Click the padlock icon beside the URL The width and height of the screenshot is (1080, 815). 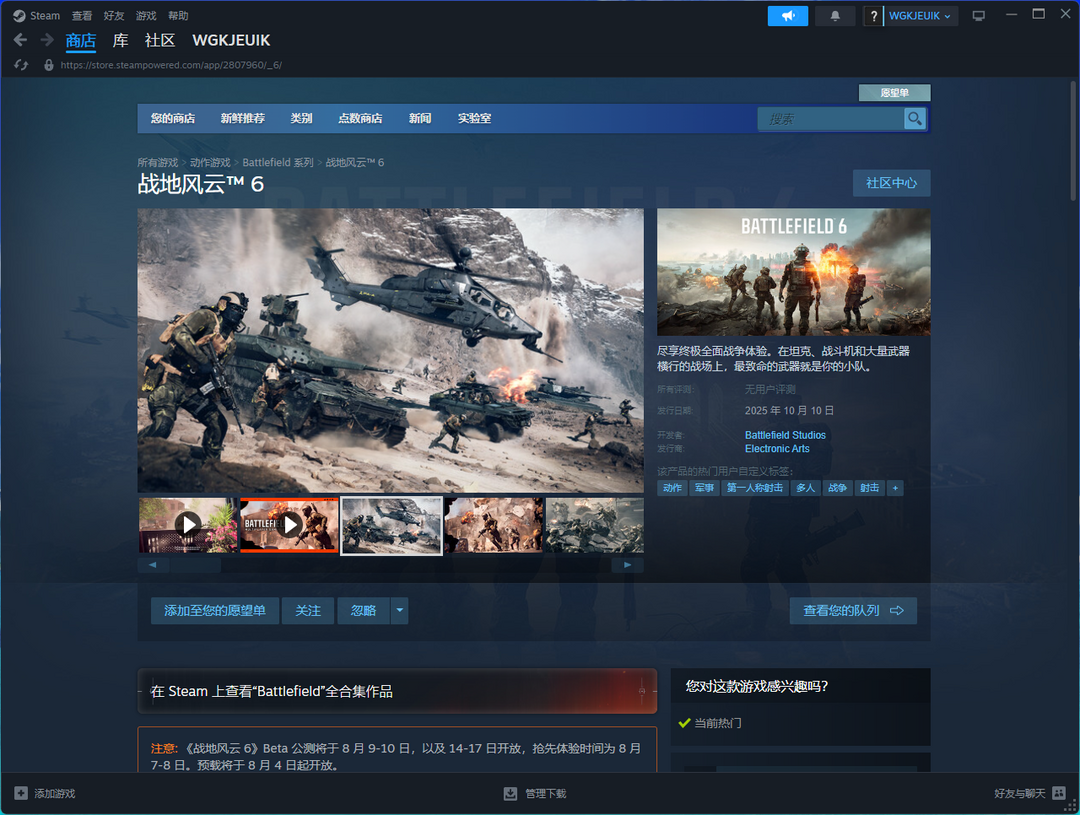[48, 65]
